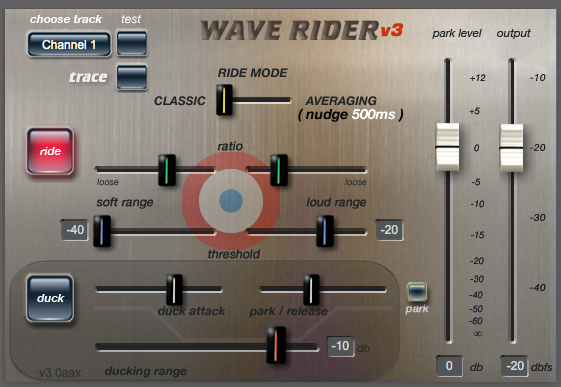This screenshot has width=561, height=387.
Task: Click the -30 output scale mark
Action: tap(537, 217)
